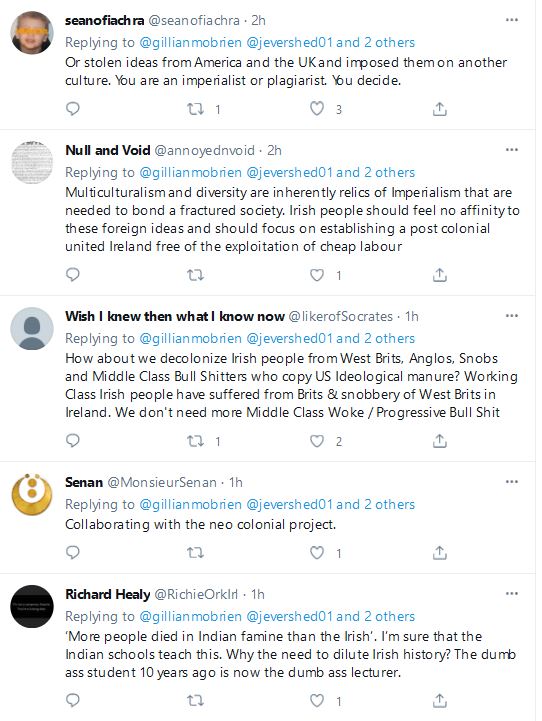View Senan's gold crescent avatar
542x721 pixels.
pyautogui.click(x=32, y=495)
